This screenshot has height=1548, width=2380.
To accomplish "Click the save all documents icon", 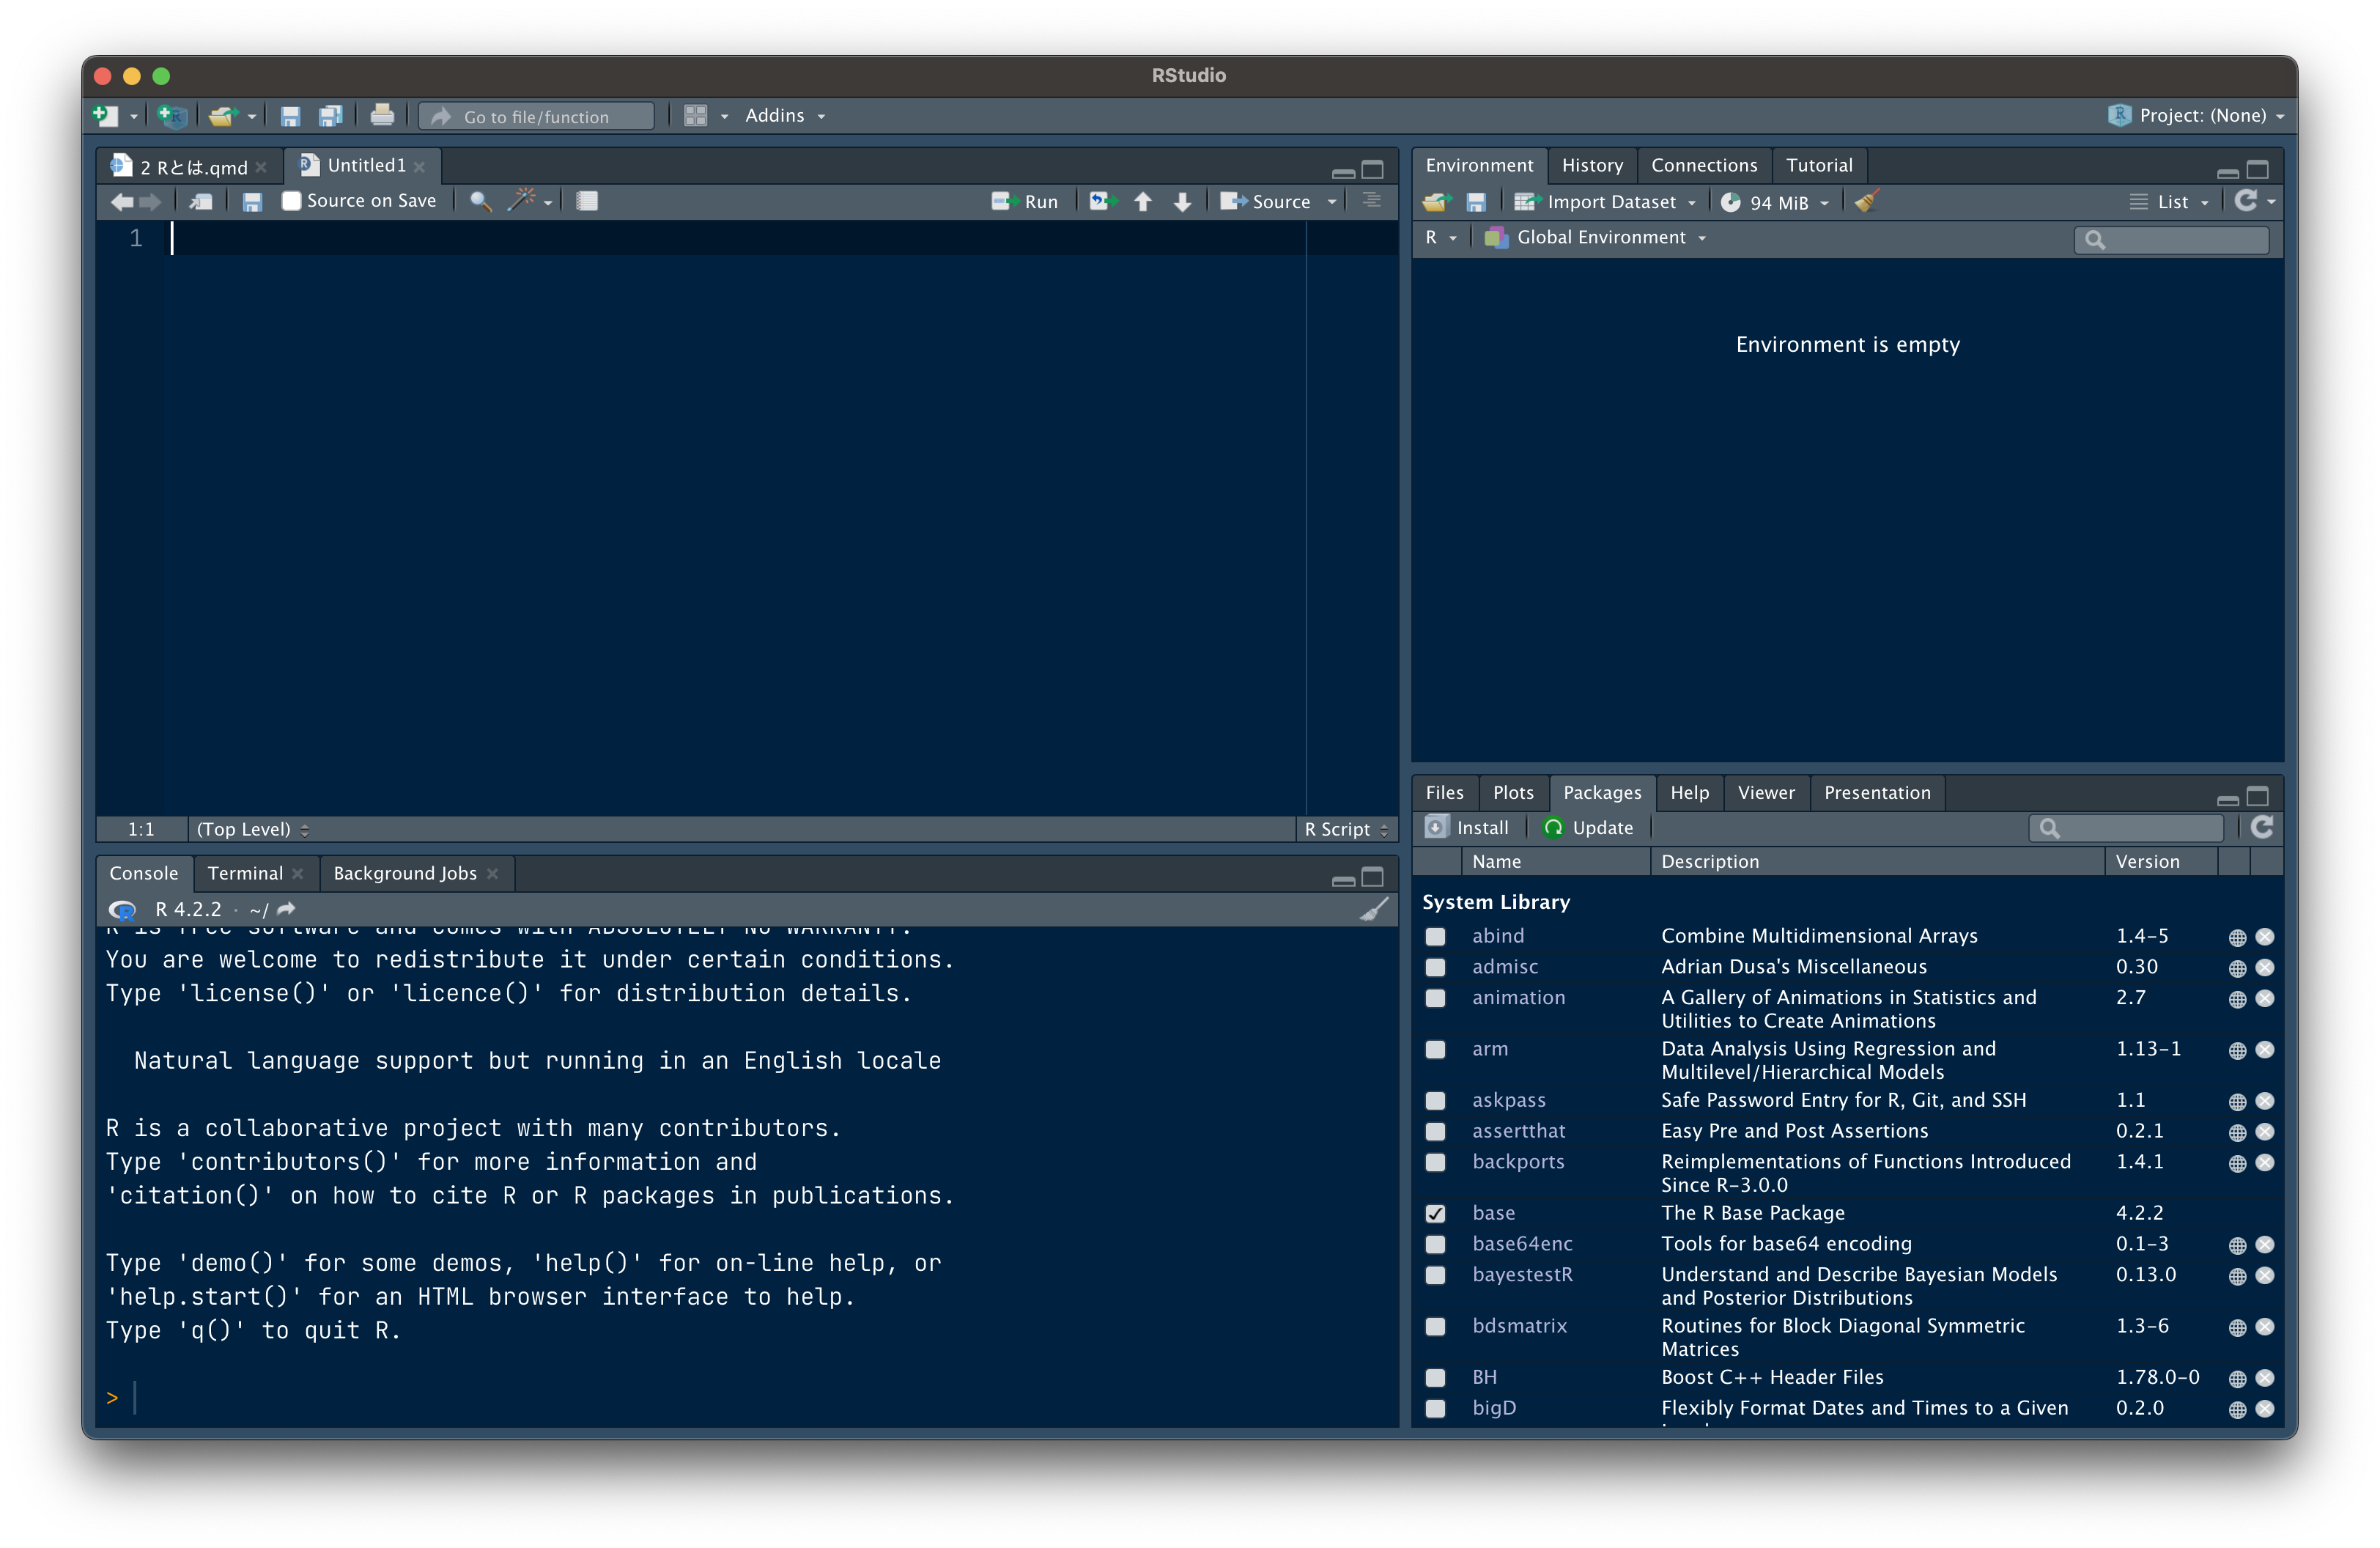I will [x=330, y=116].
